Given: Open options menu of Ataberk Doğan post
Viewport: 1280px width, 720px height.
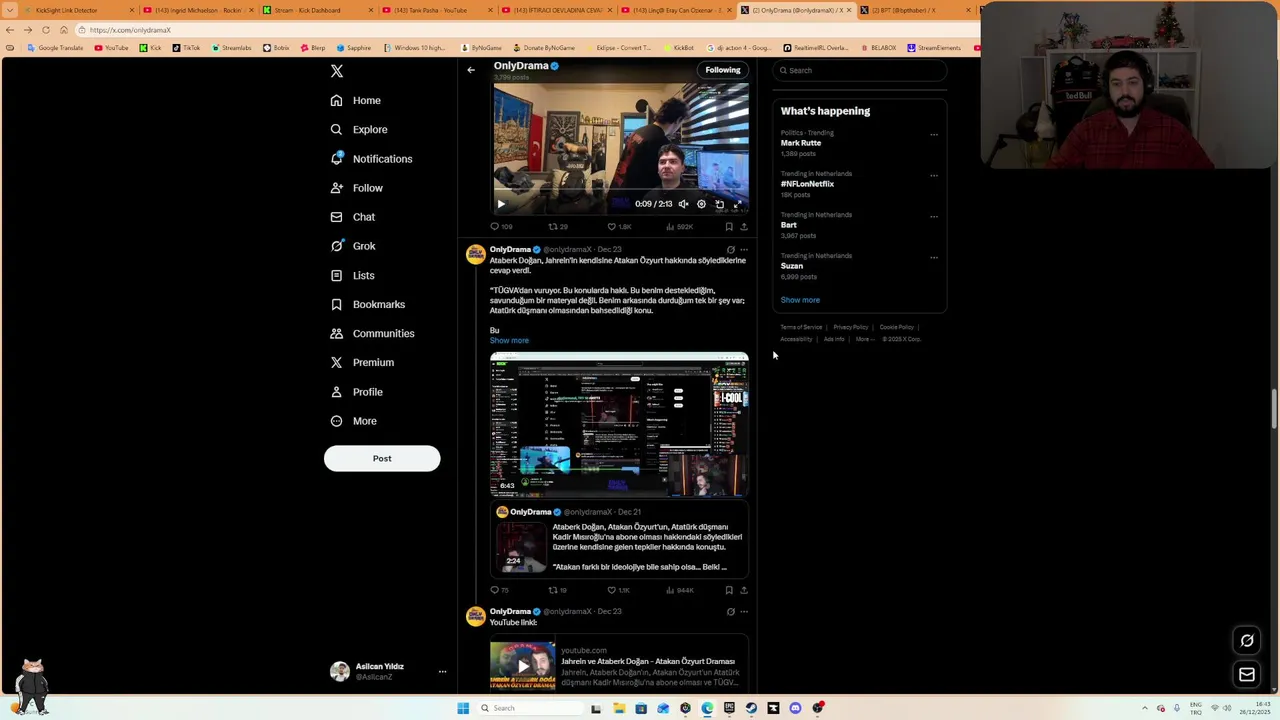Looking at the screenshot, I should [x=743, y=249].
